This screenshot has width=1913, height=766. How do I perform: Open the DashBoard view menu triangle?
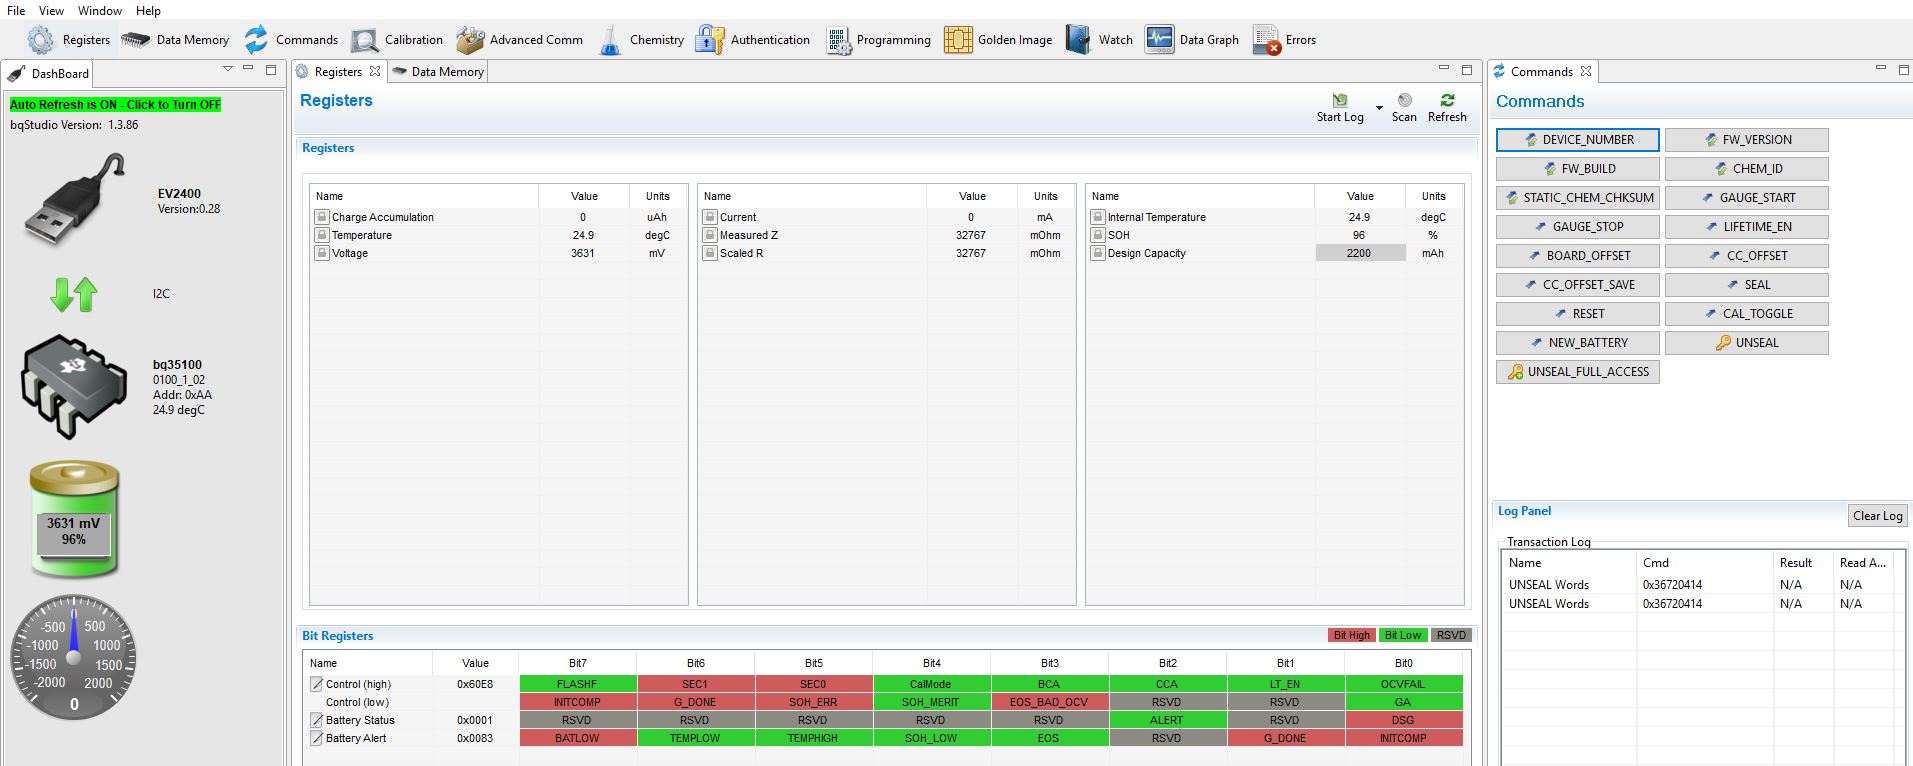(228, 69)
